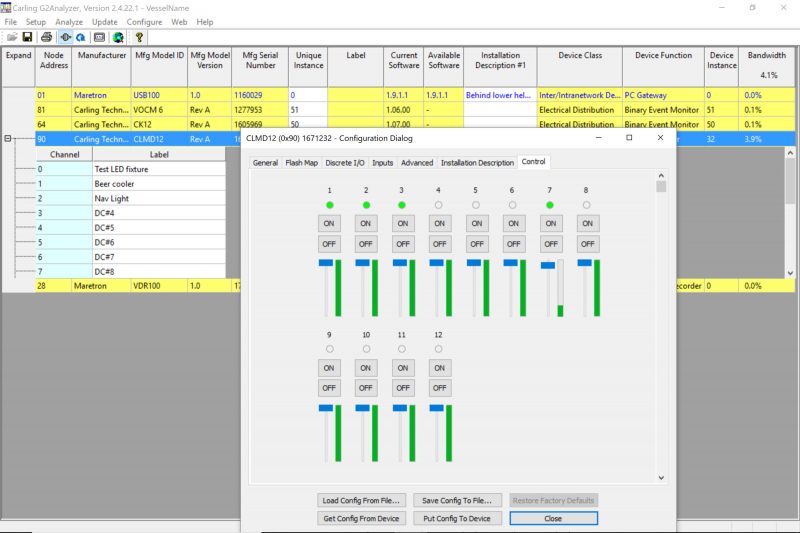Click the globe web toolbar icon

coord(118,37)
